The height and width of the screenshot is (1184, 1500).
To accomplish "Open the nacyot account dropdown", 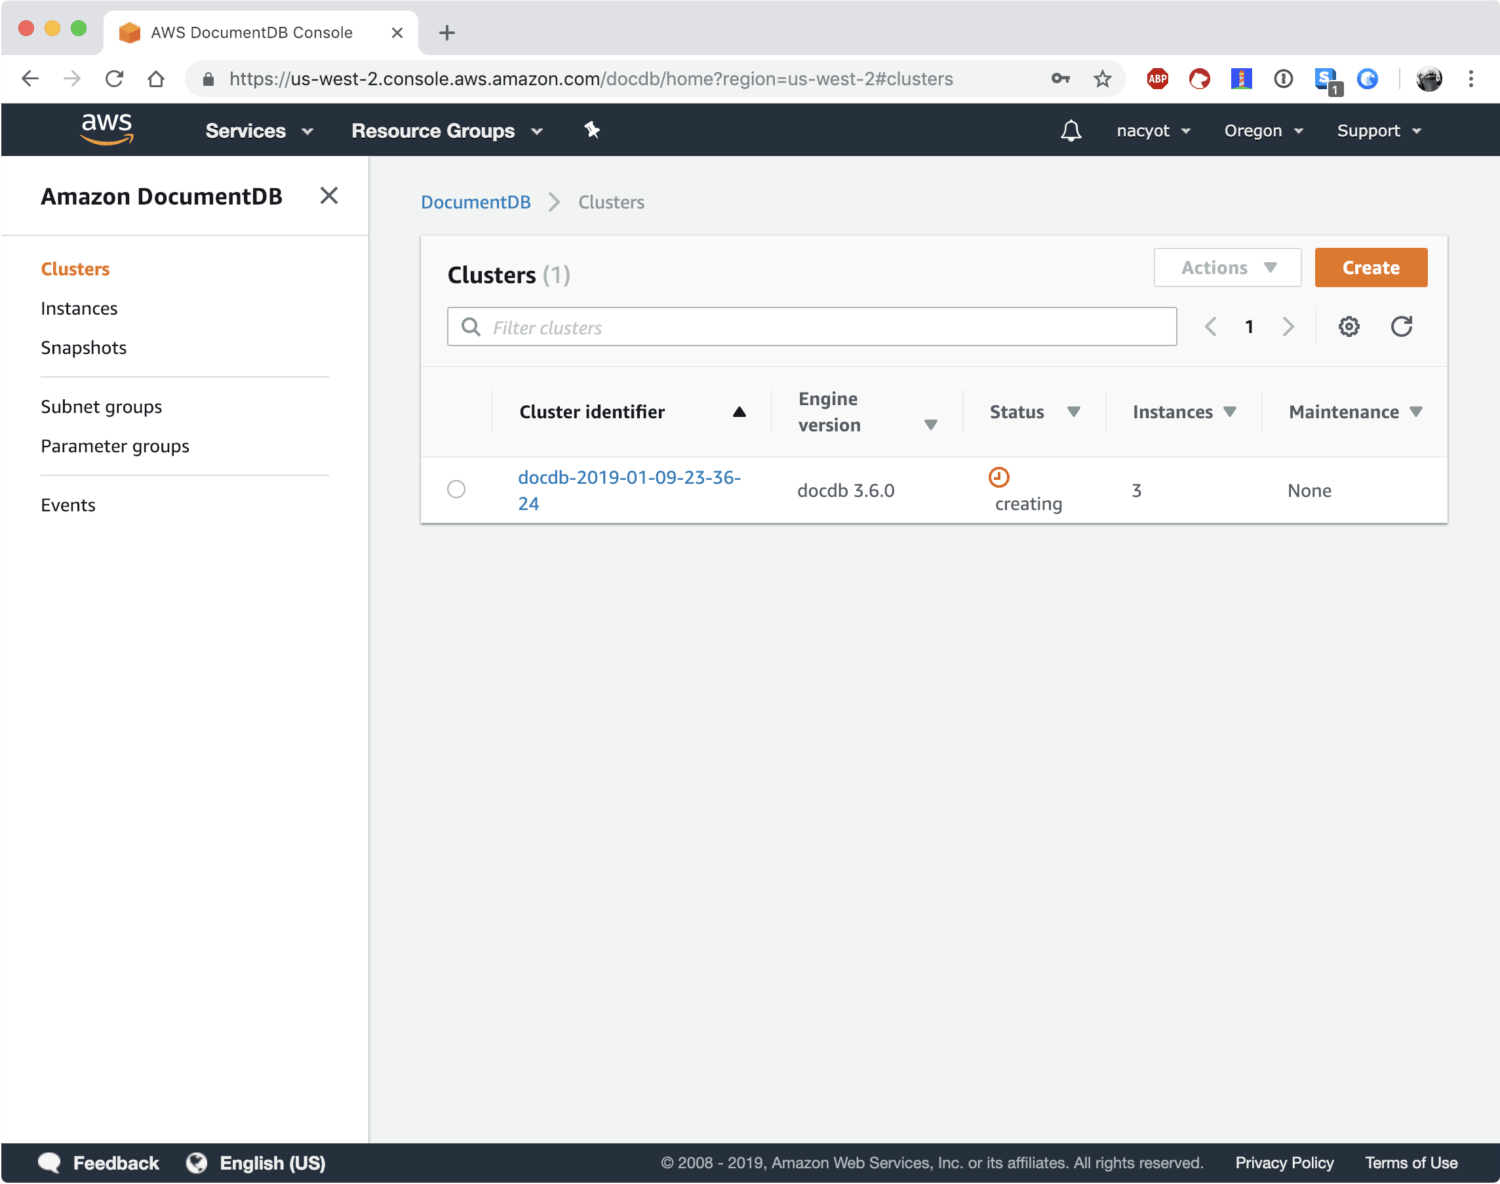I will click(1153, 131).
